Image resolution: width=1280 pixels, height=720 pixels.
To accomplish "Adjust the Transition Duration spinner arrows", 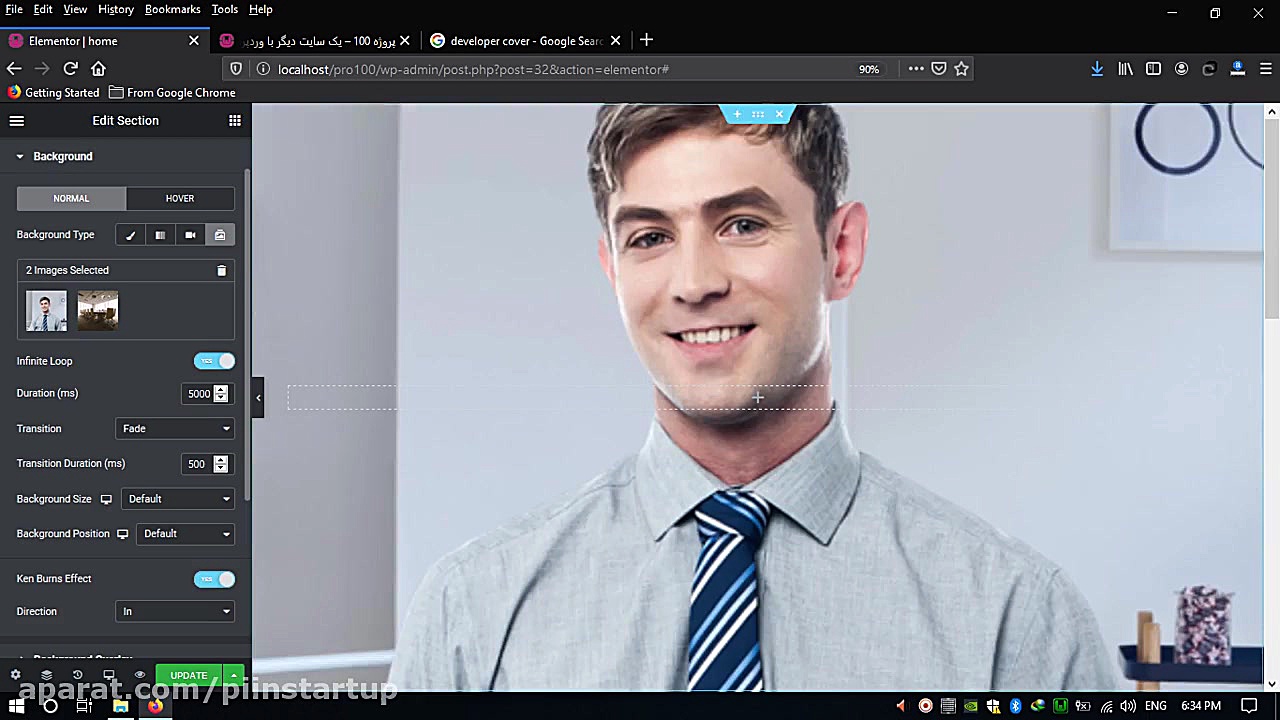I will point(221,464).
